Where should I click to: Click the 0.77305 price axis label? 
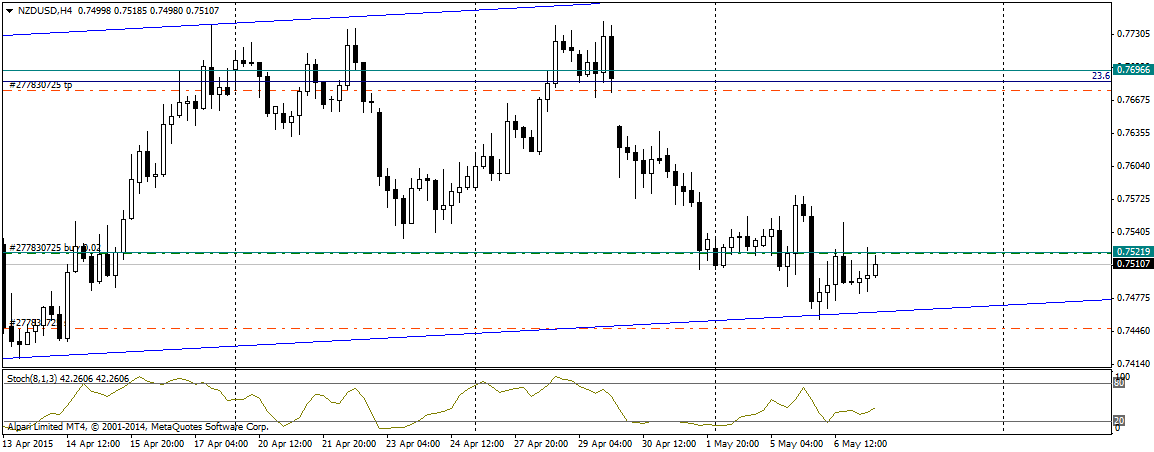(x=1132, y=34)
